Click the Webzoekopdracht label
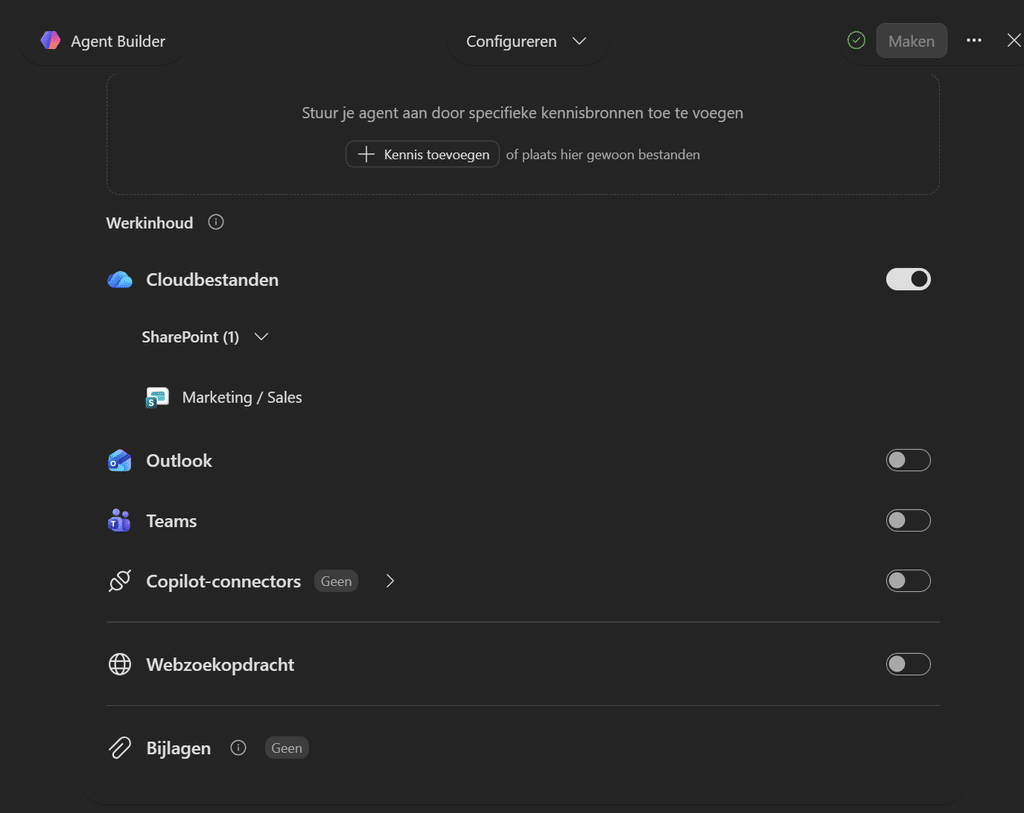Image resolution: width=1024 pixels, height=813 pixels. 220,664
